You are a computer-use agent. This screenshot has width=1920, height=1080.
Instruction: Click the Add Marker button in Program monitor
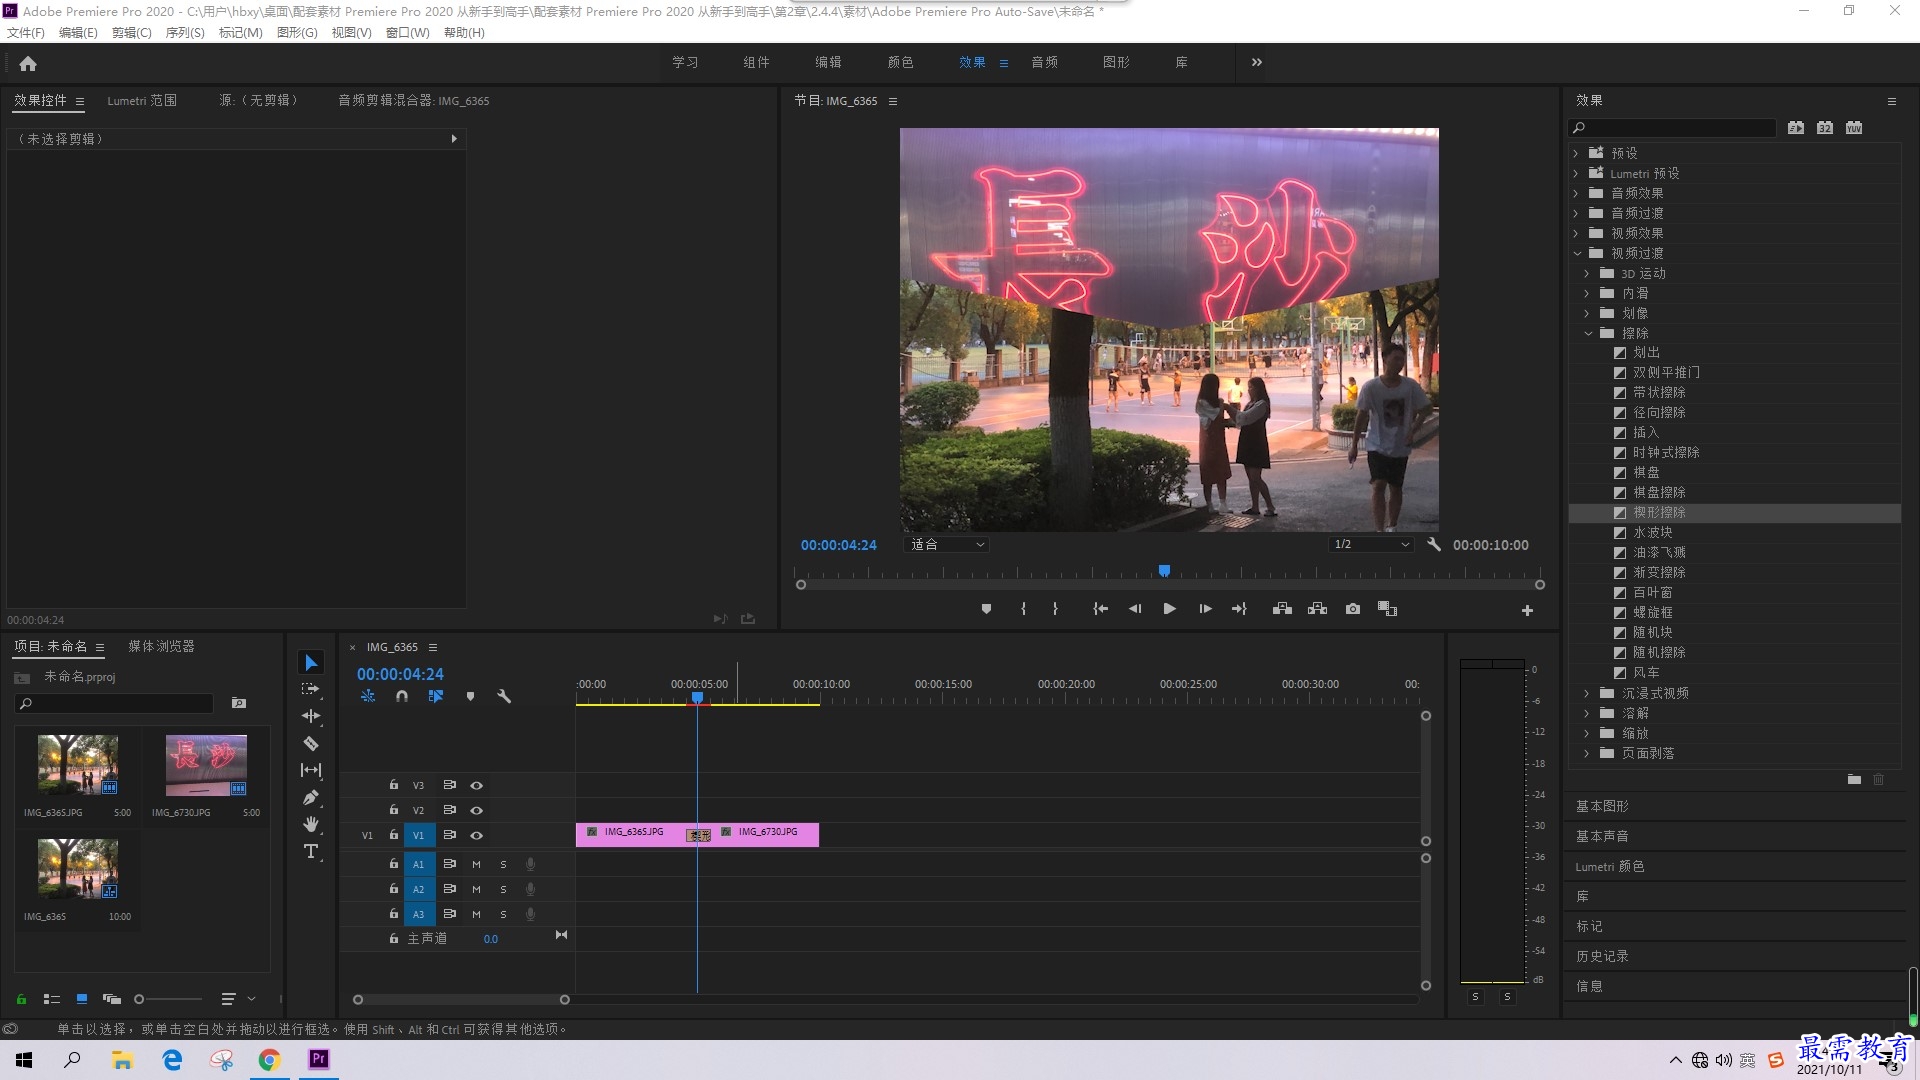[986, 609]
